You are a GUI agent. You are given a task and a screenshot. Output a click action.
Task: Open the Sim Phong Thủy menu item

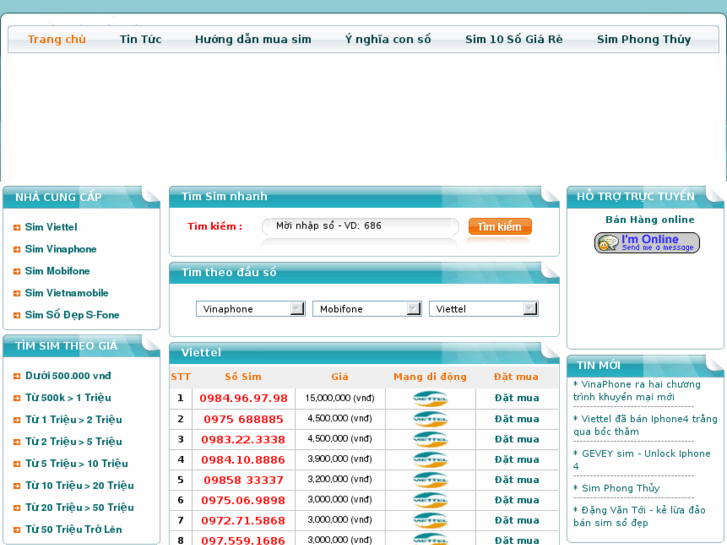coord(643,40)
